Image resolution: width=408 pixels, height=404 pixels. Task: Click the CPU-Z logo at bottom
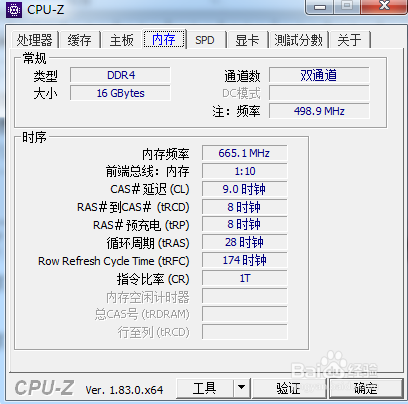(x=44, y=388)
